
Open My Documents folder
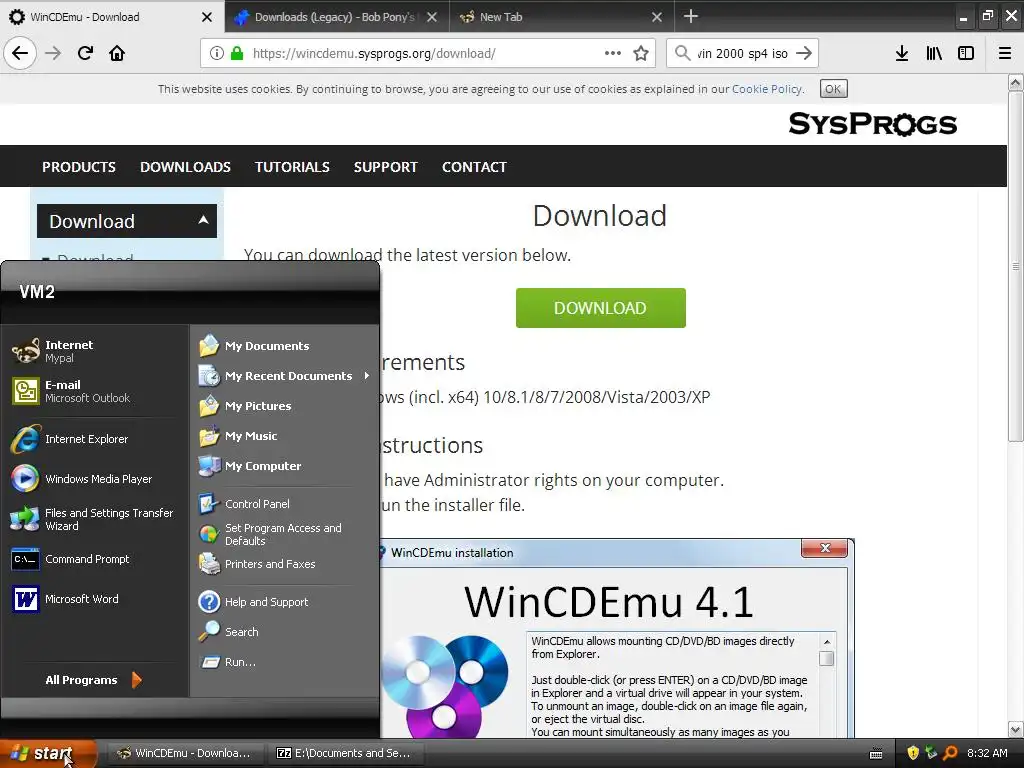(284, 345)
